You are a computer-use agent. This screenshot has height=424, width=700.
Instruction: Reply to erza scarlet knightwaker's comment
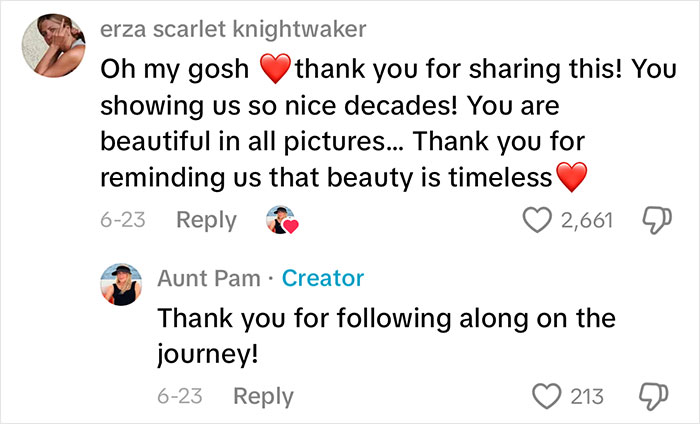206,220
